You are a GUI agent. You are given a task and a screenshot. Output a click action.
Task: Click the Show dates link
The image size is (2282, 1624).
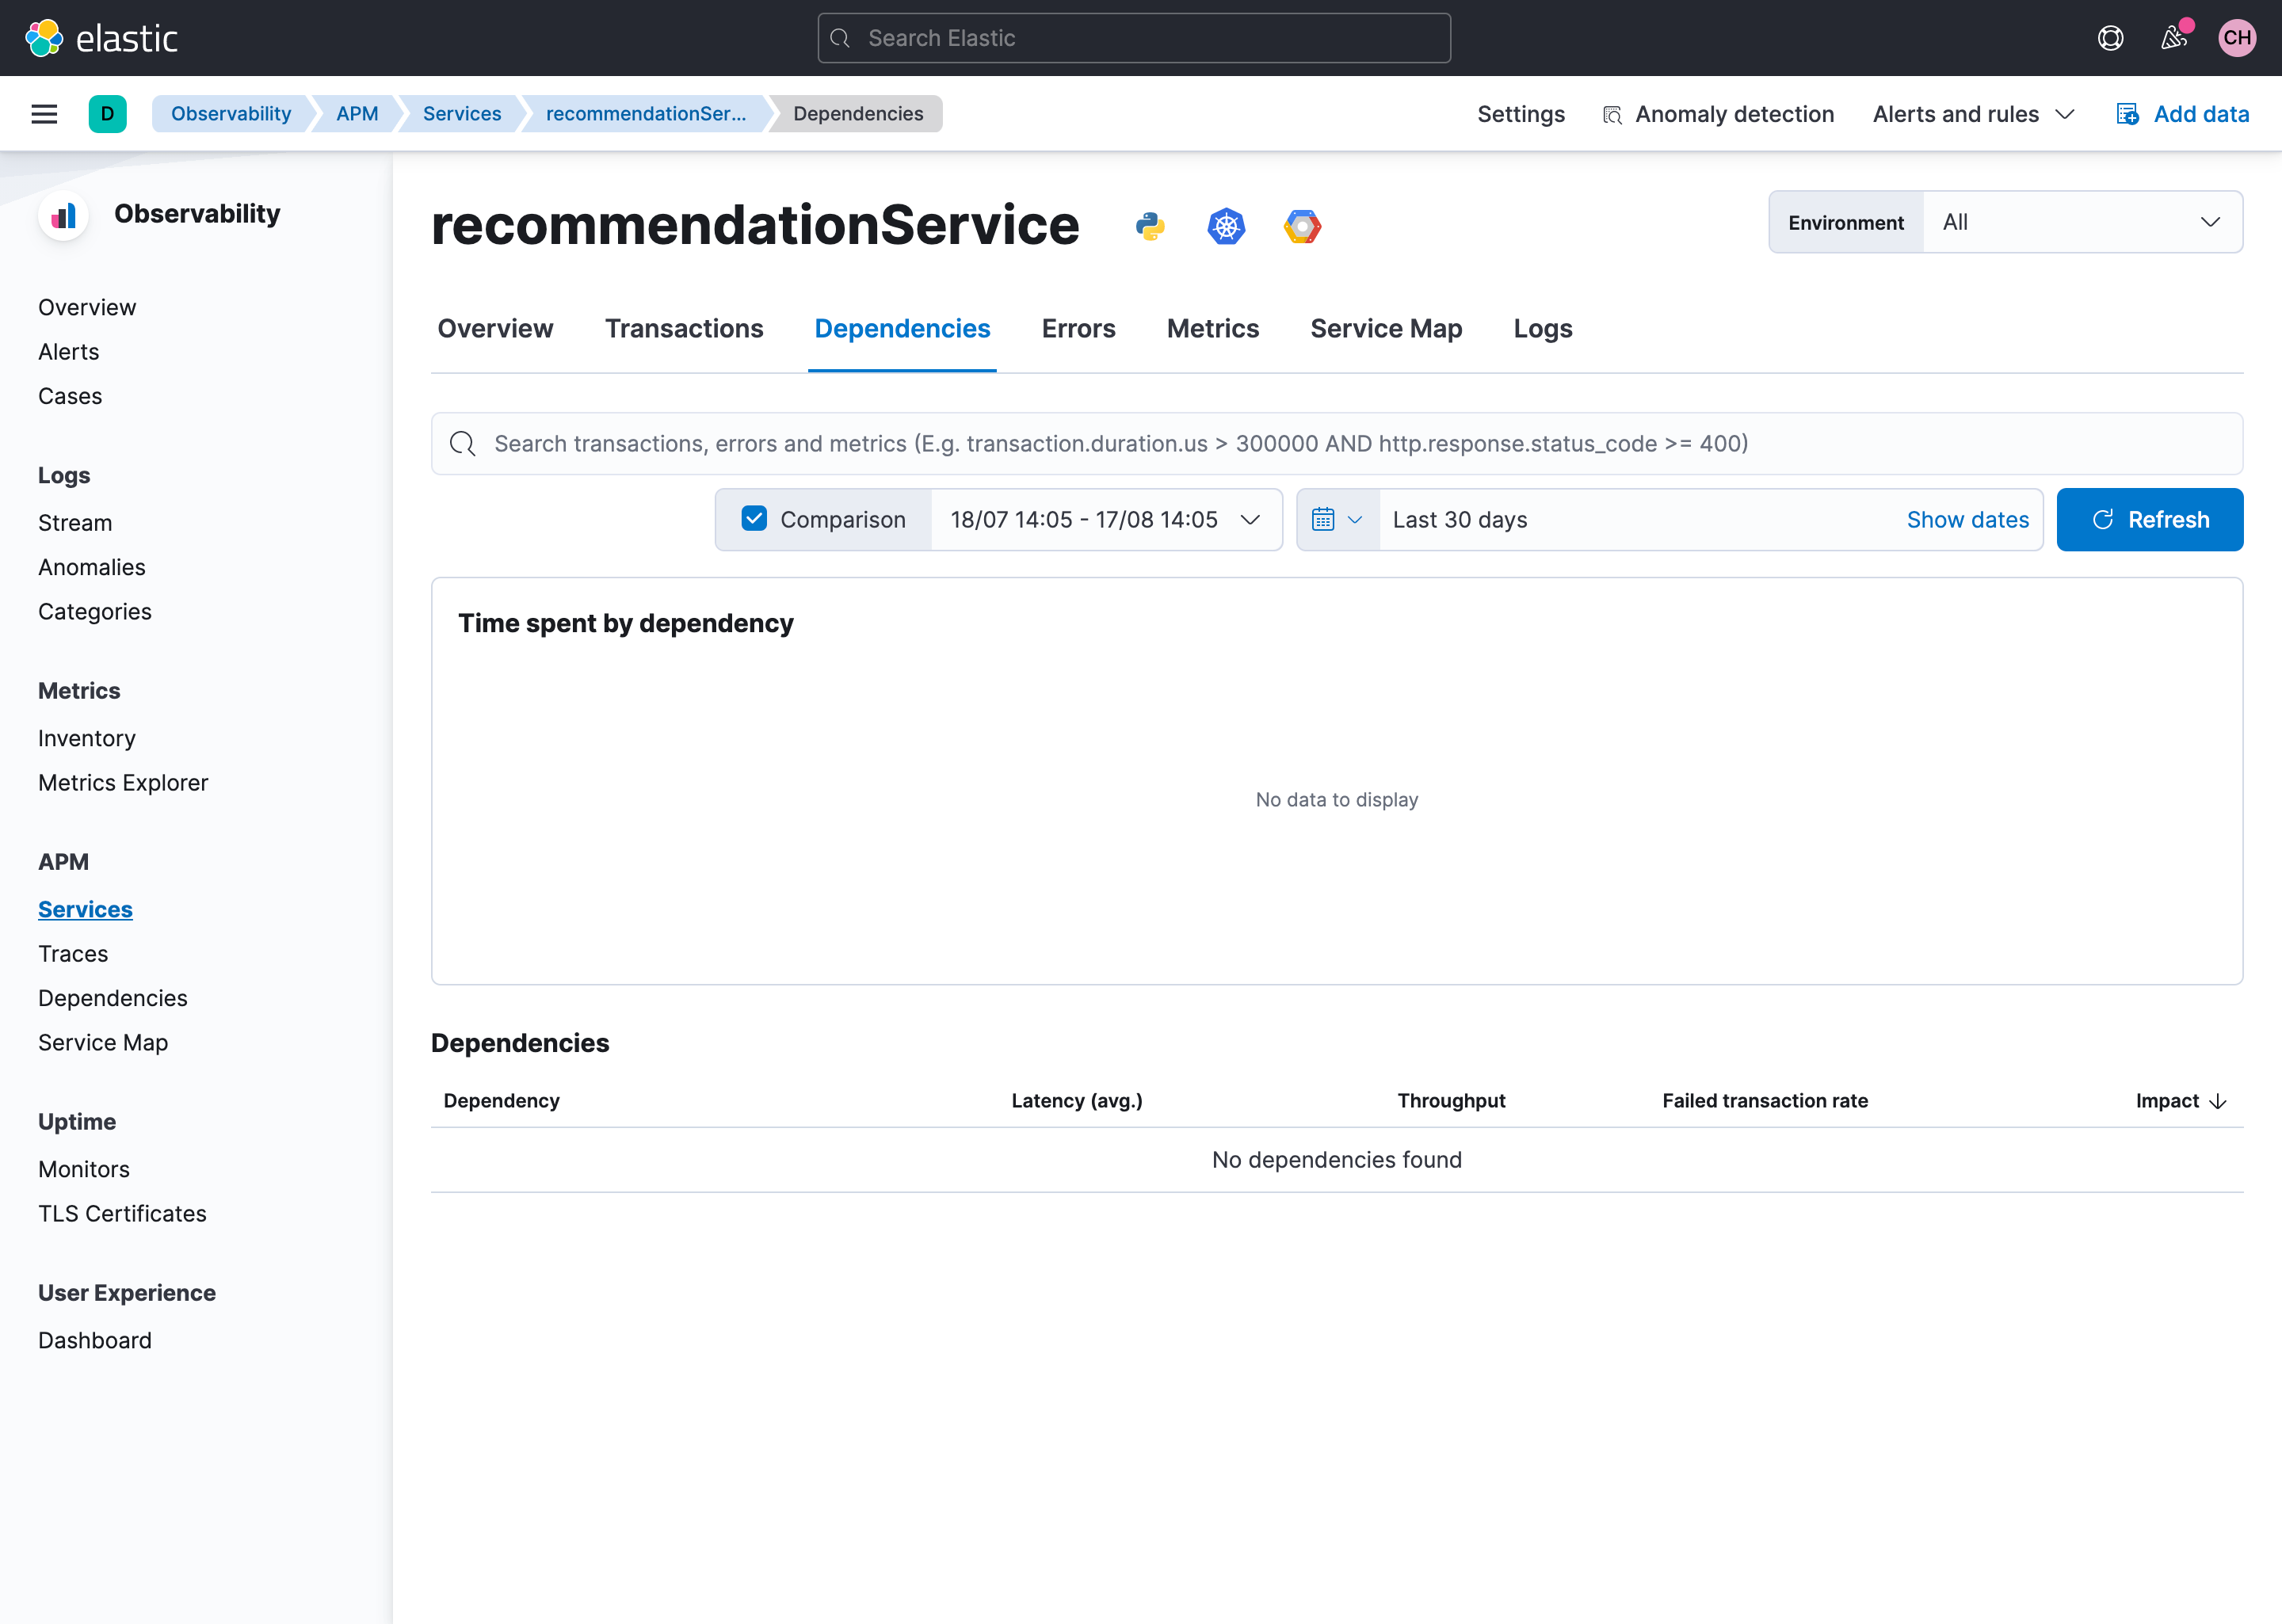point(1967,519)
